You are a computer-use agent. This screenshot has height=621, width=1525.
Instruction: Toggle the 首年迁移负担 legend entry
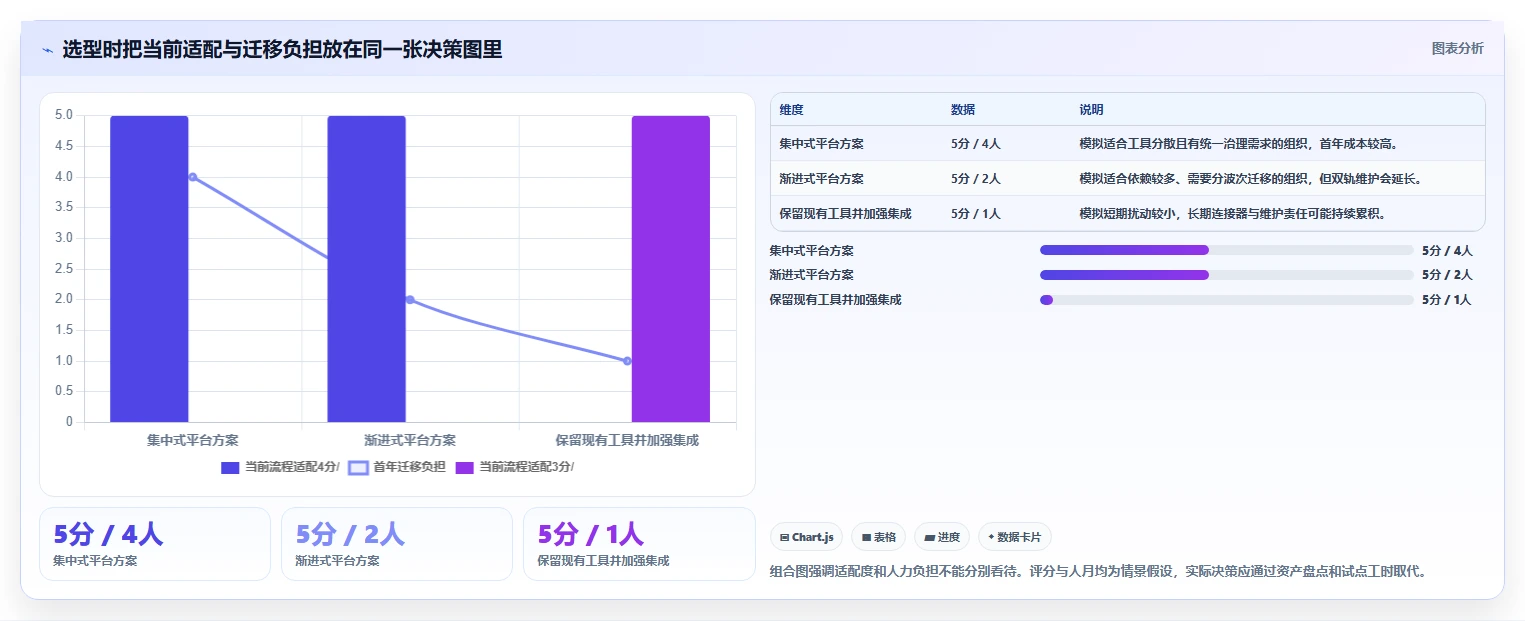point(397,467)
